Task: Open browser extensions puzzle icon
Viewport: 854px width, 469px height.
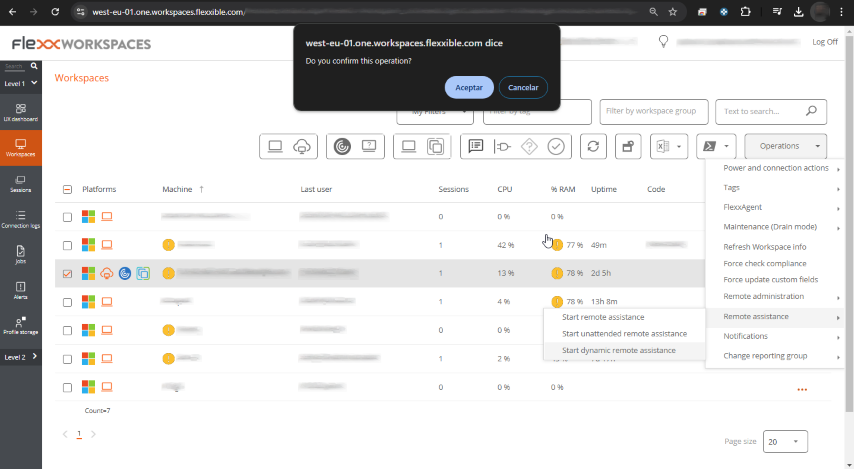Action: (x=746, y=12)
